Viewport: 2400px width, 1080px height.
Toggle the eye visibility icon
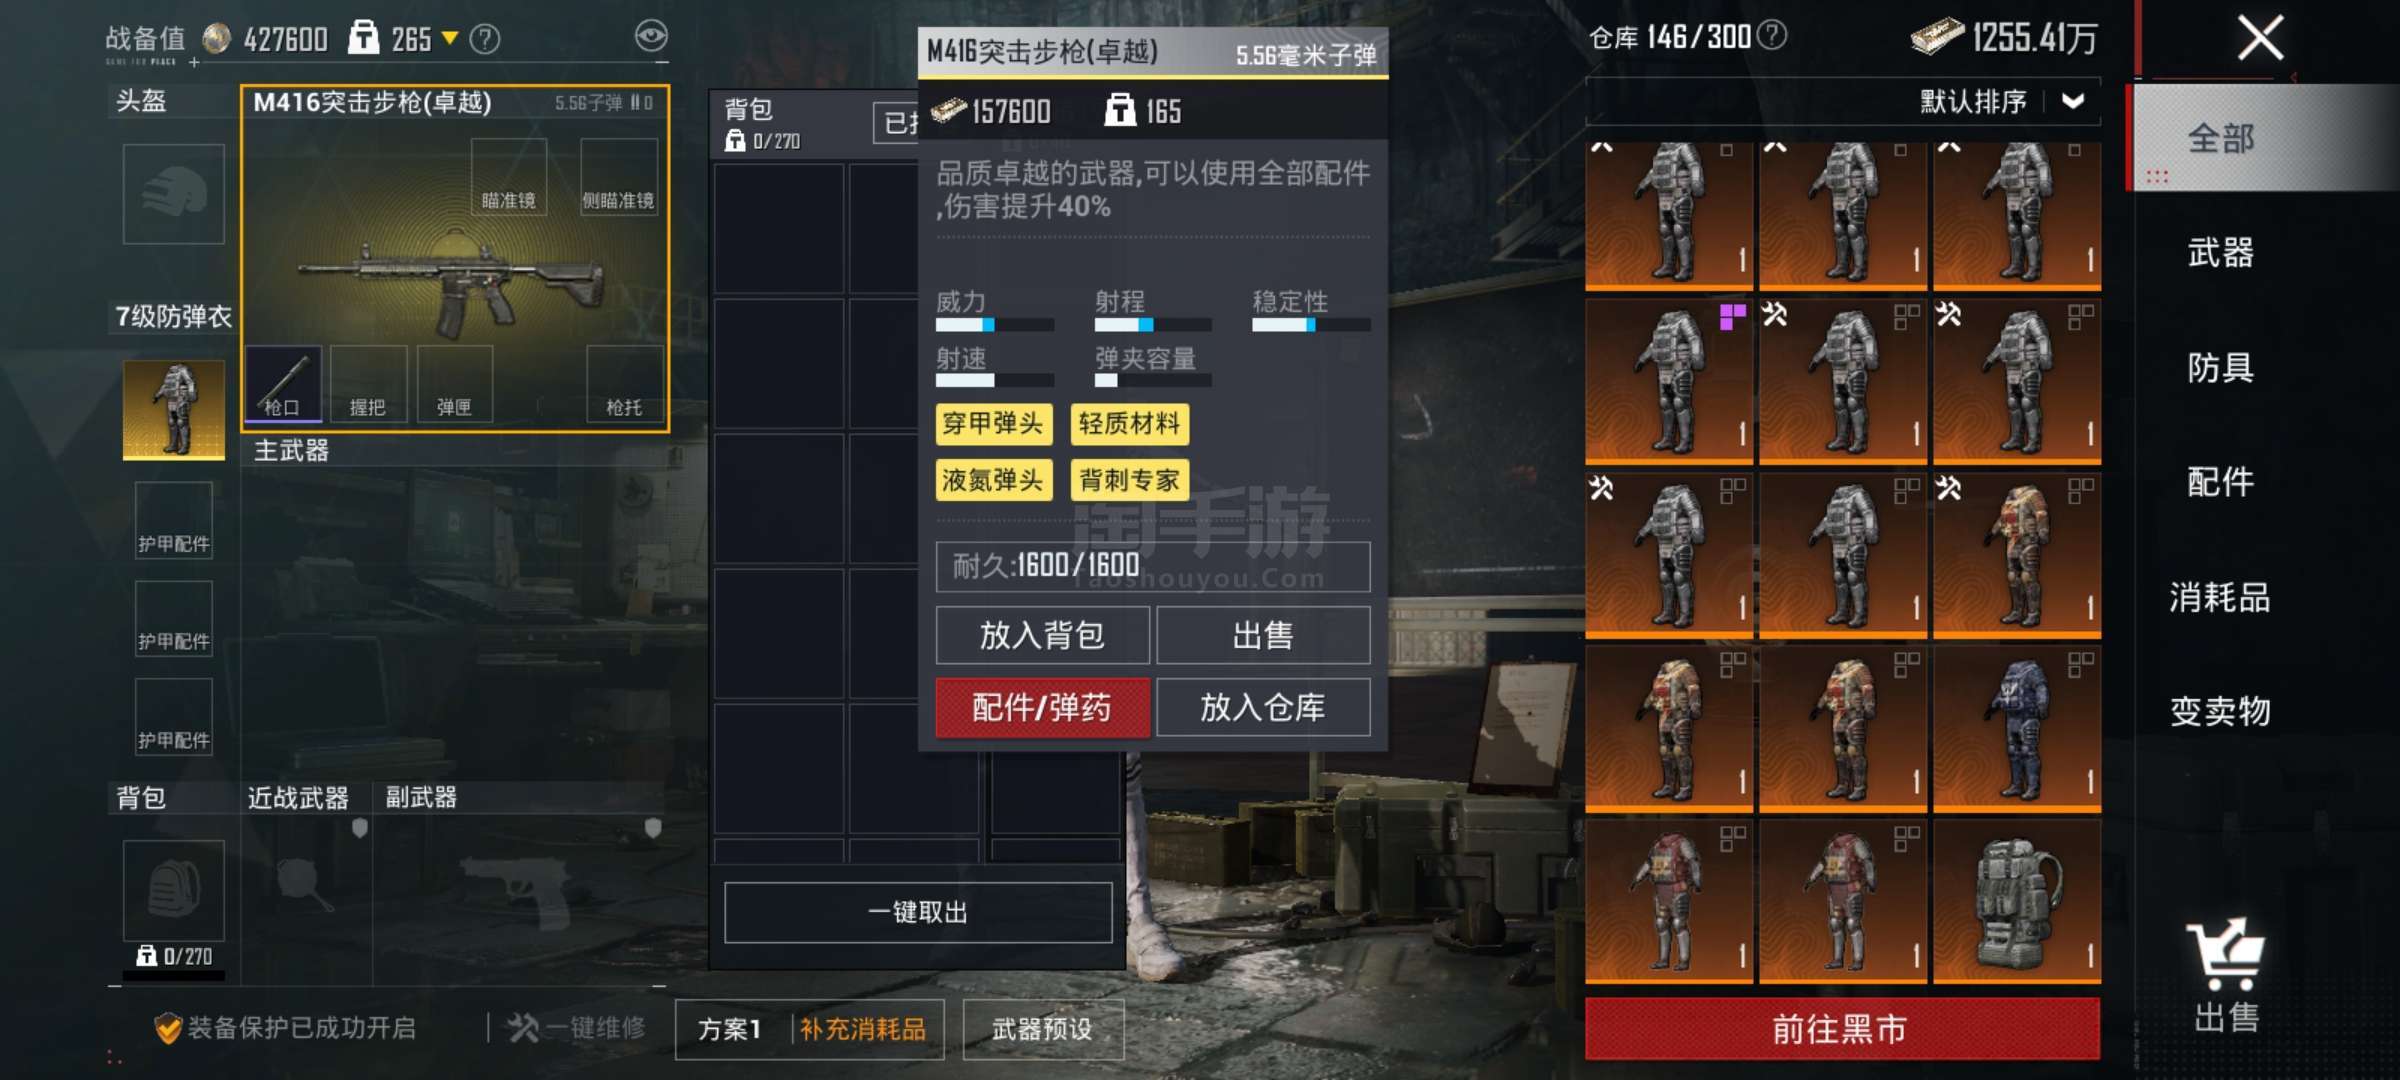click(651, 37)
